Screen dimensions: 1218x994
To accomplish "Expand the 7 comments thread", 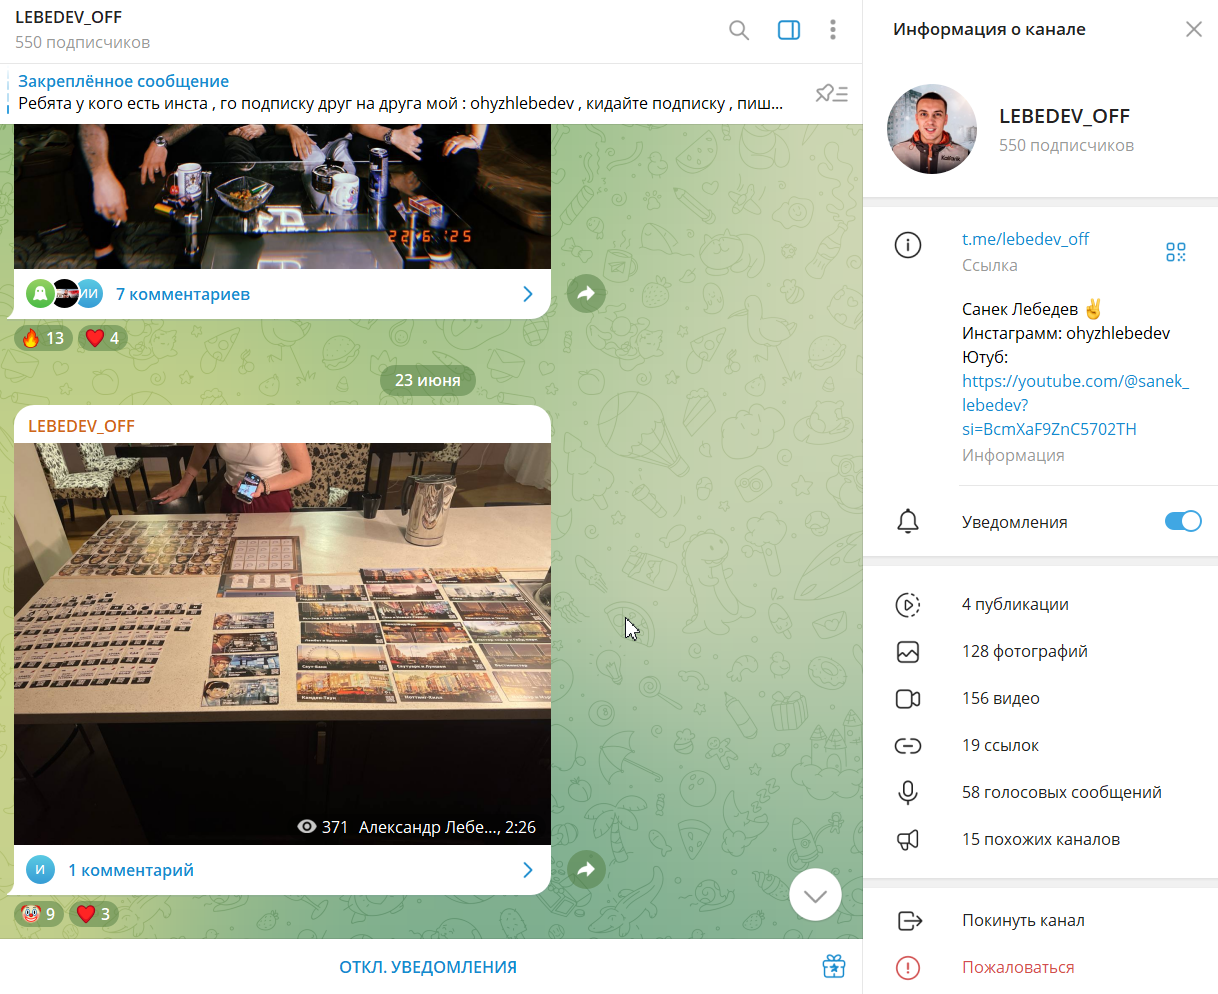I will 282,294.
